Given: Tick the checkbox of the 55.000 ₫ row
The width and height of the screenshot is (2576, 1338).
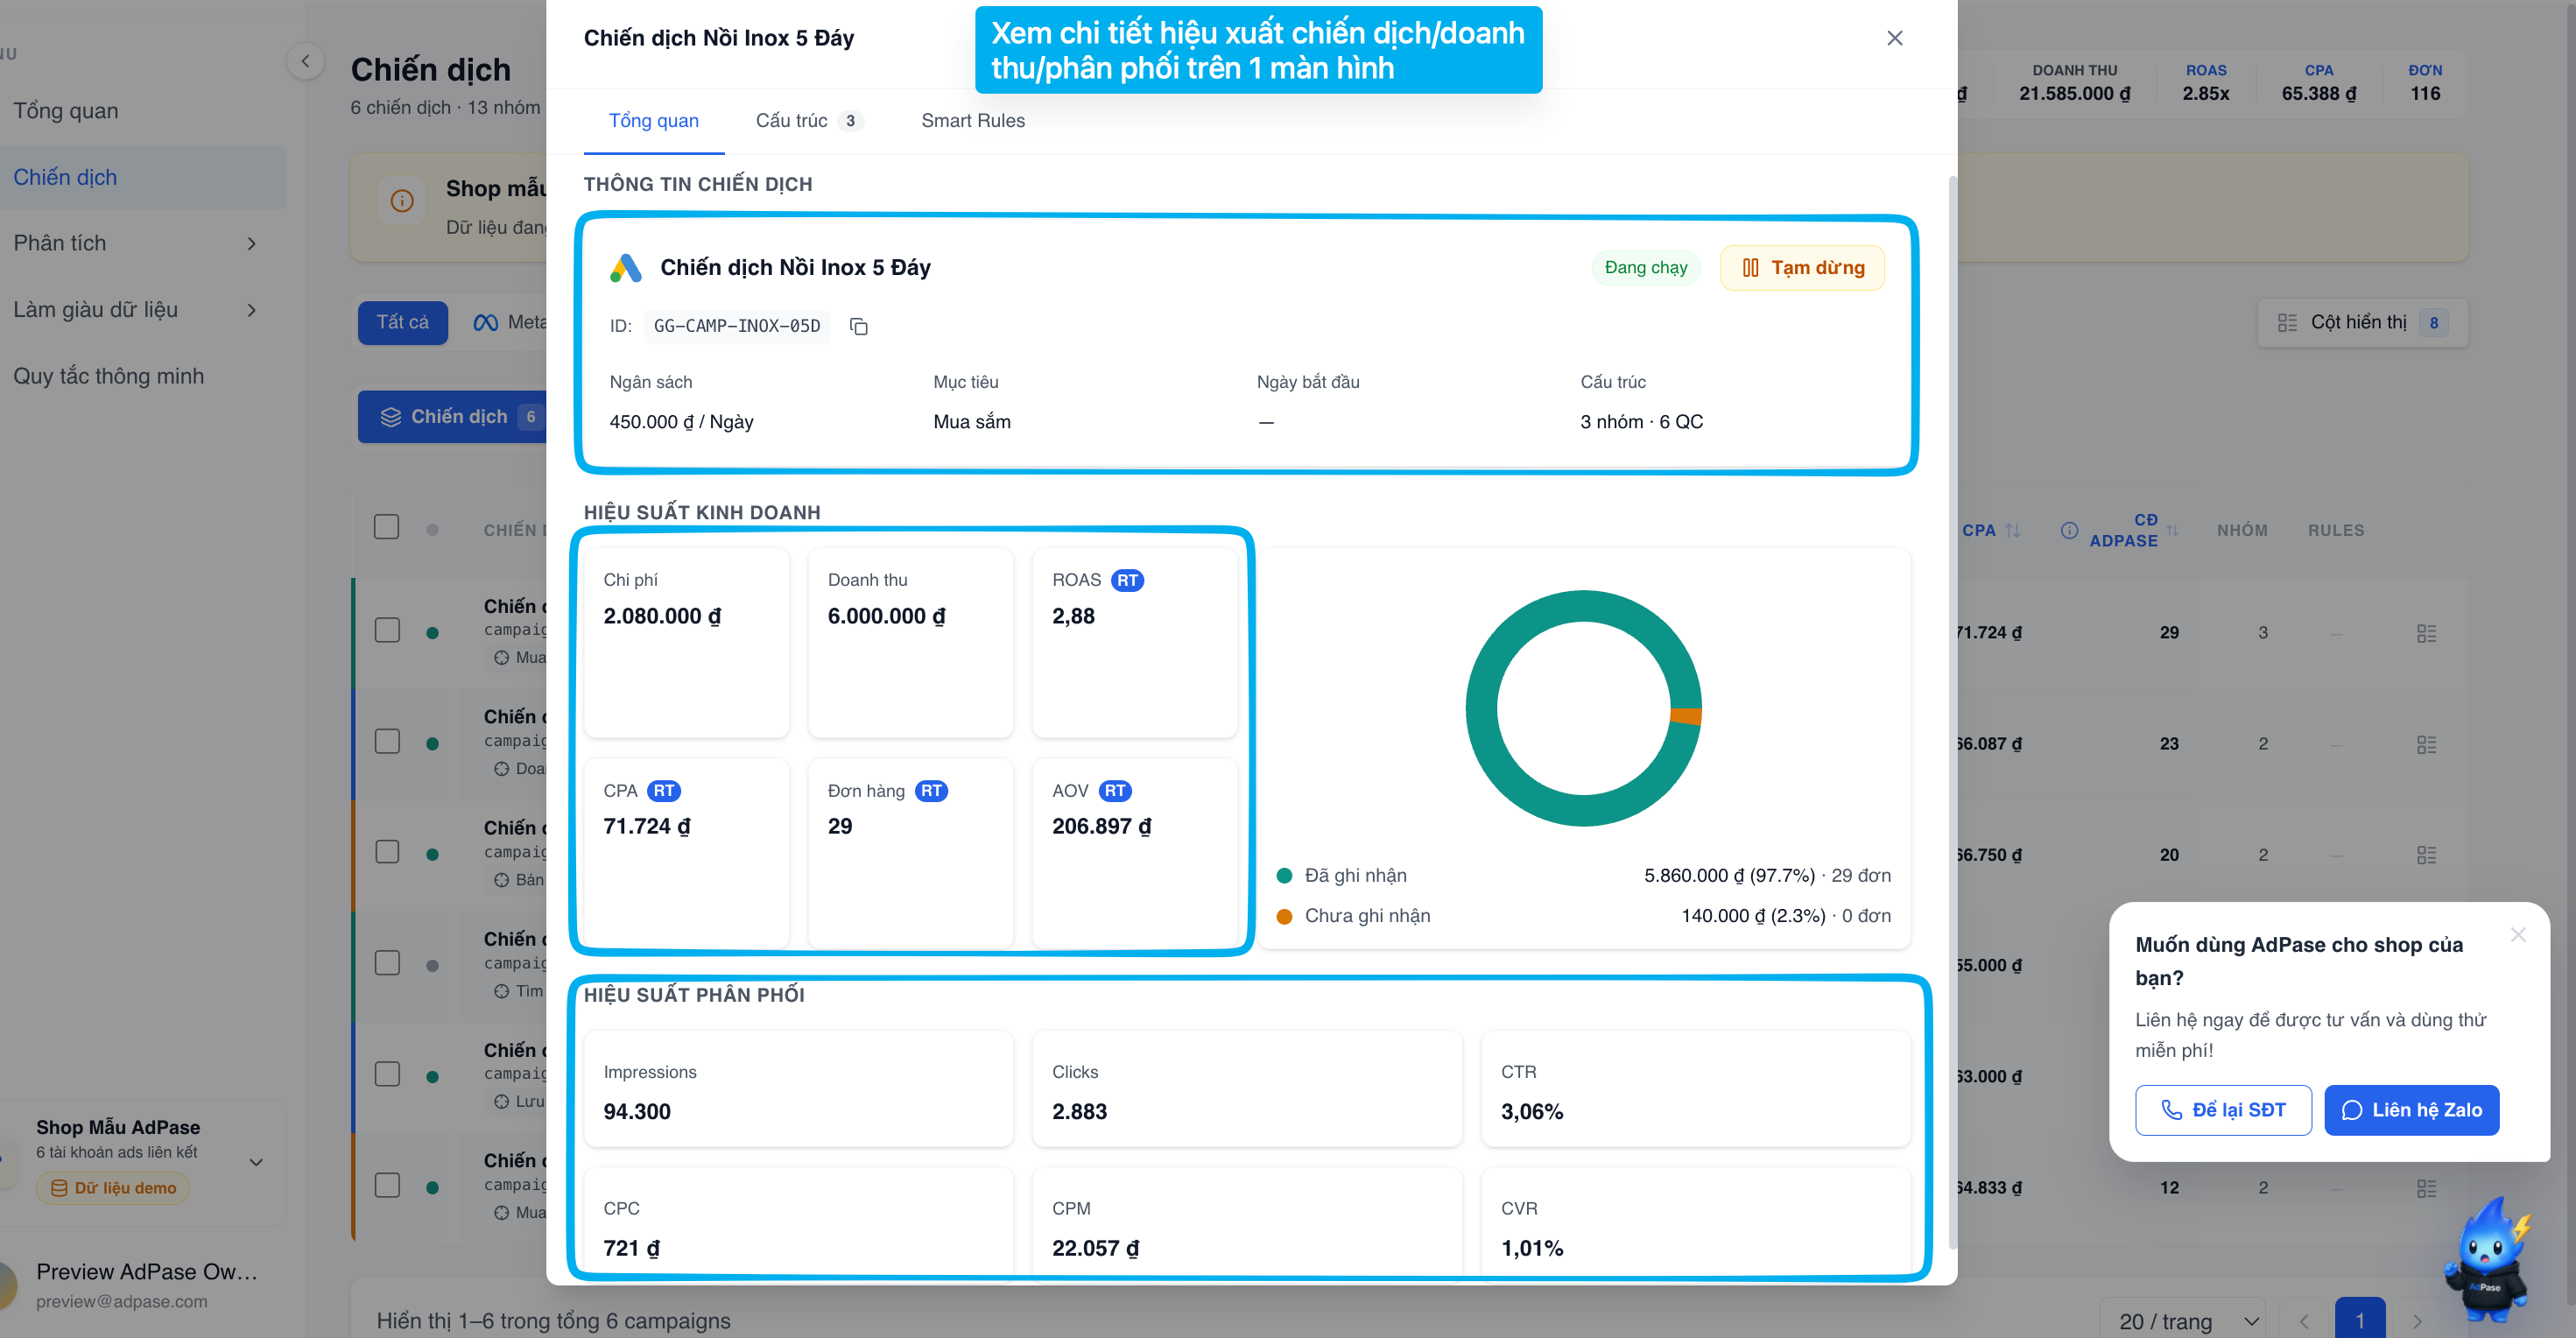Looking at the screenshot, I should [386, 963].
